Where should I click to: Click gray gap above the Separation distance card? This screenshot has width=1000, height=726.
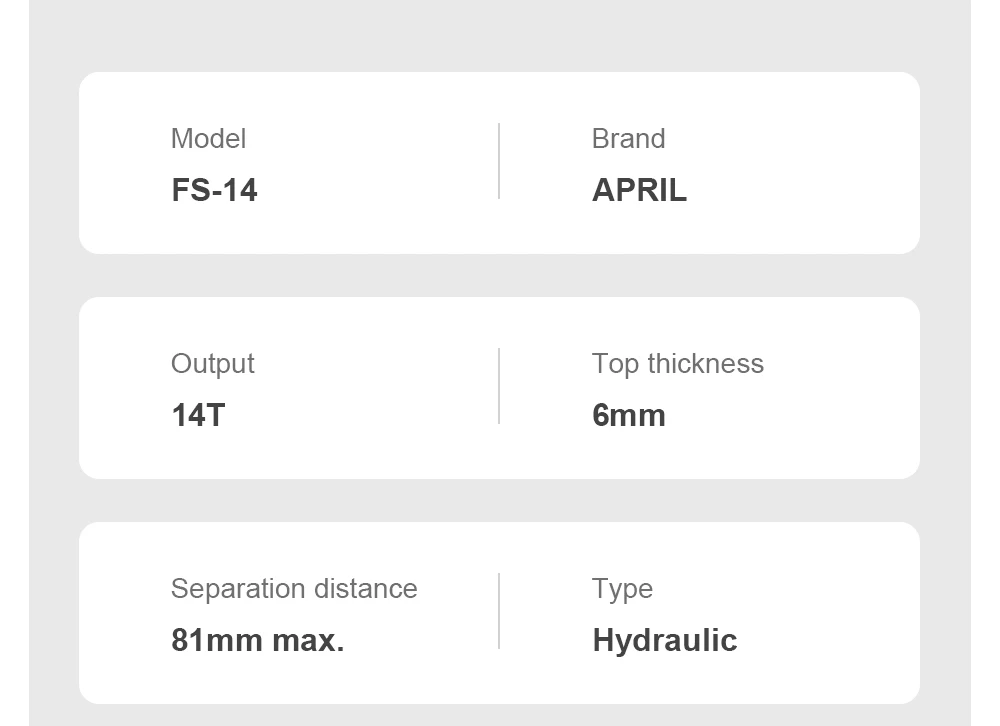coord(499,501)
